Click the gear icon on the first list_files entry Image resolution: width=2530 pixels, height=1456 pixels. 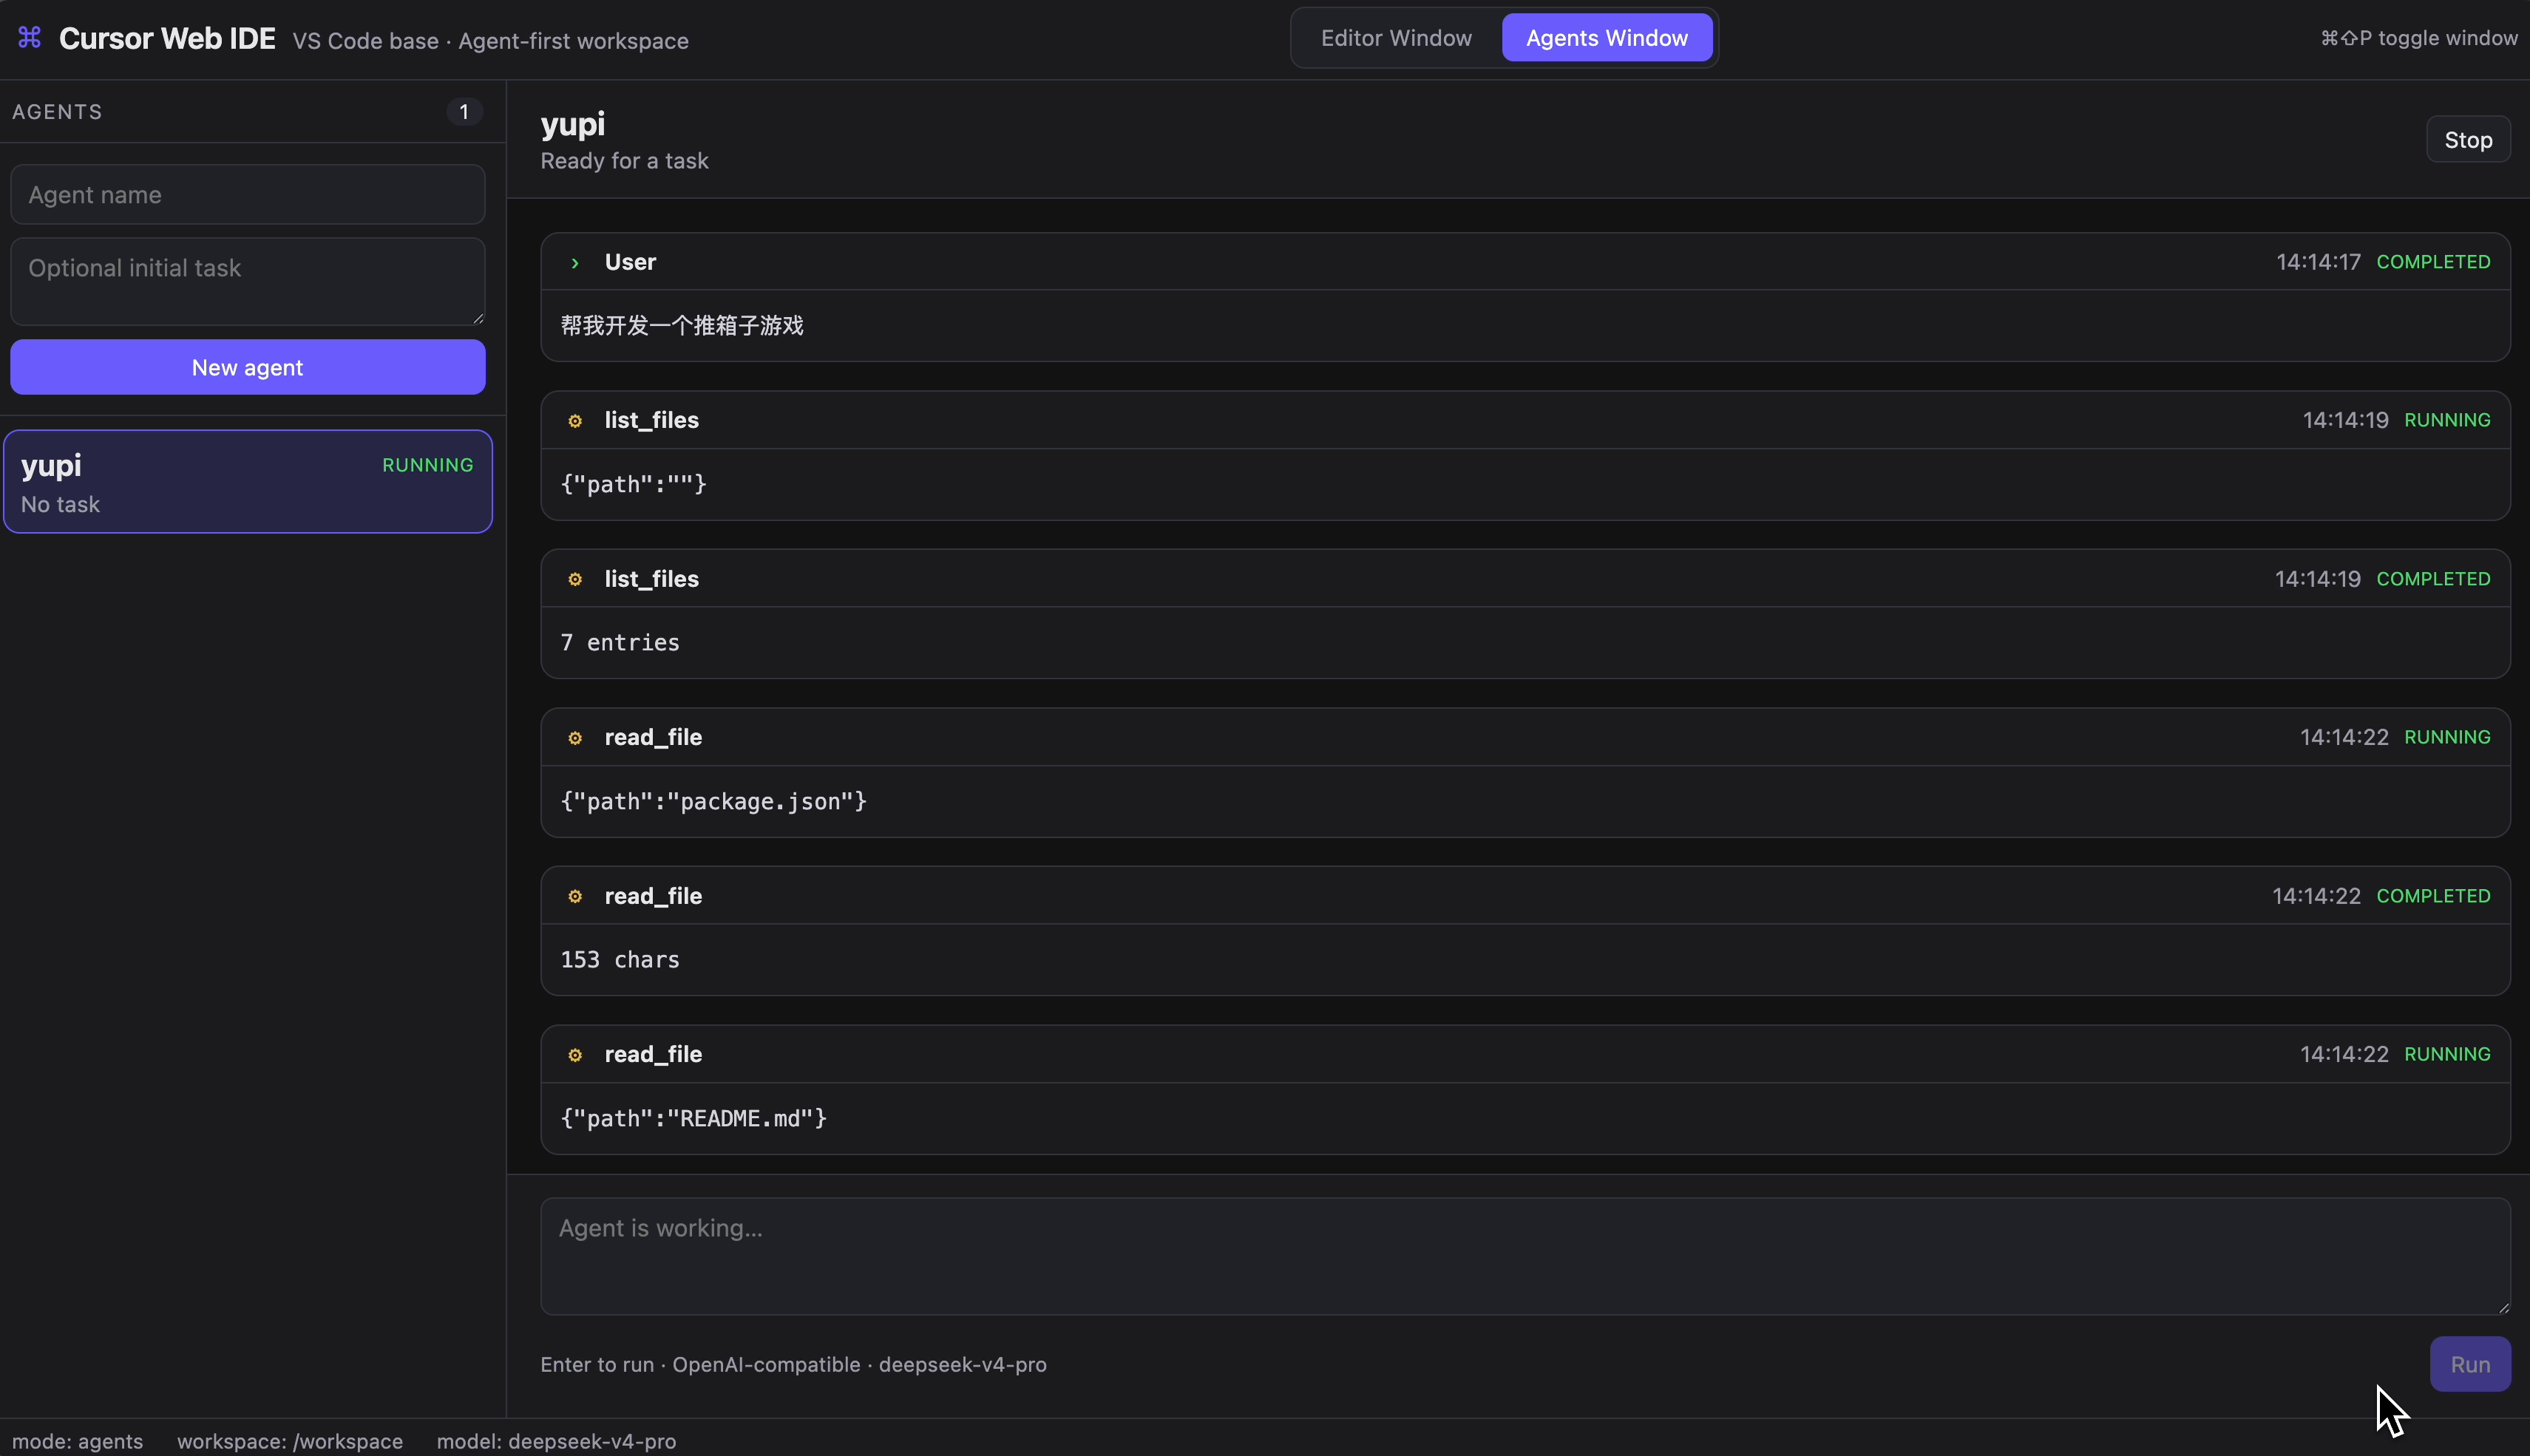coord(575,421)
